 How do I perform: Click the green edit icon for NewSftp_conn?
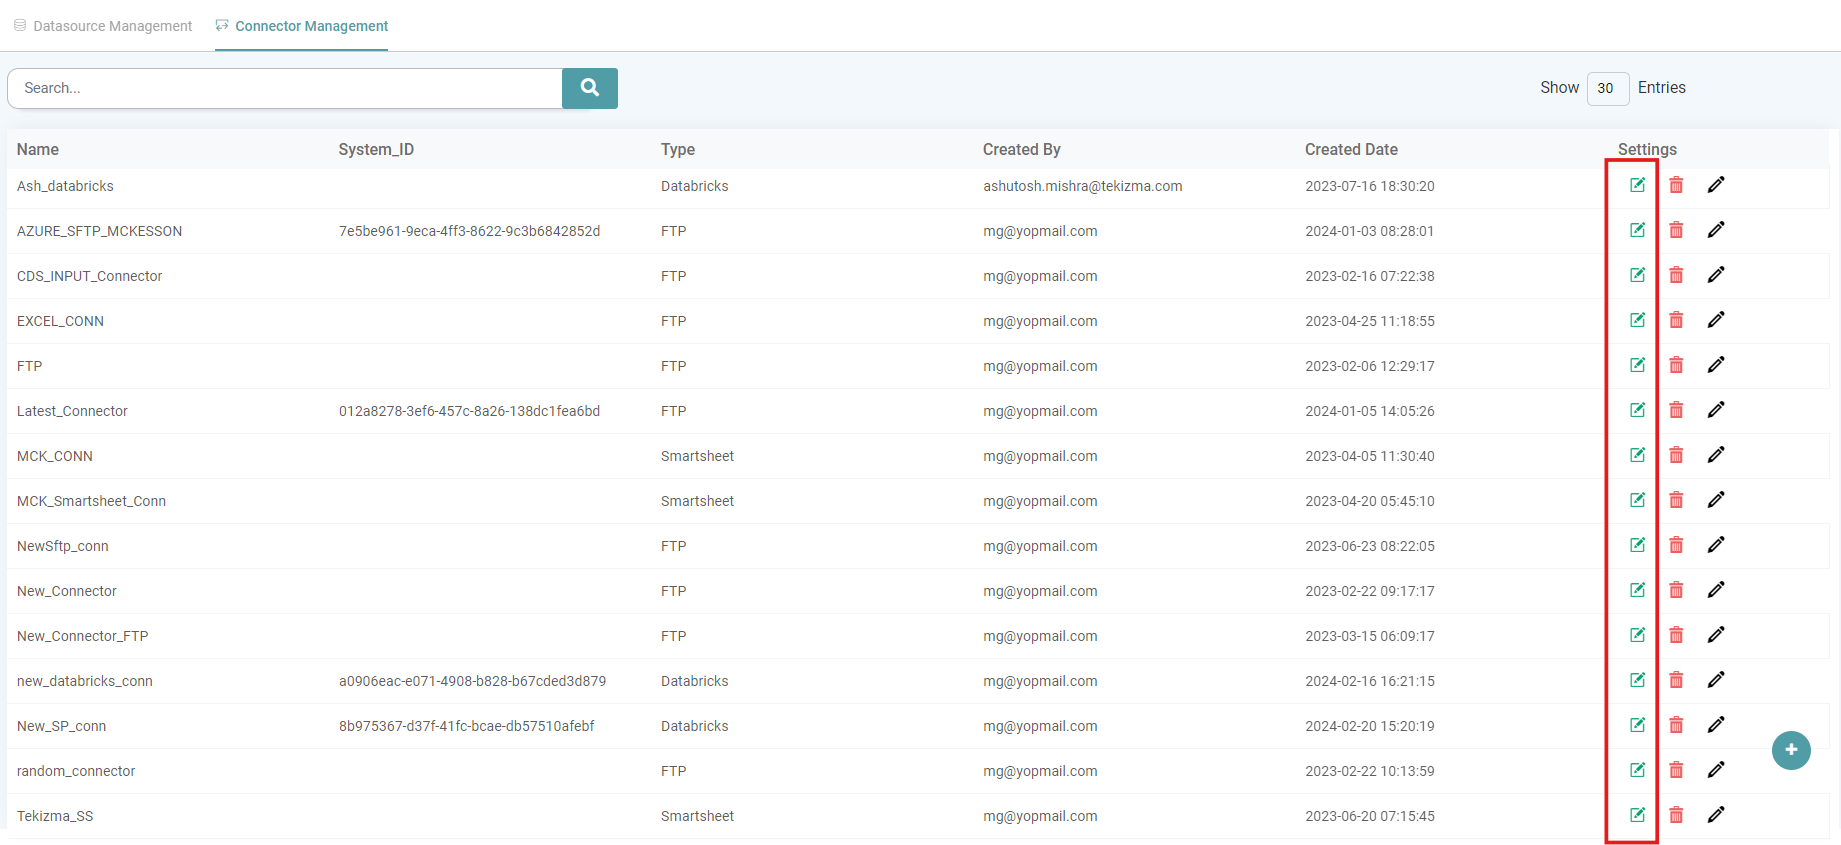point(1637,545)
